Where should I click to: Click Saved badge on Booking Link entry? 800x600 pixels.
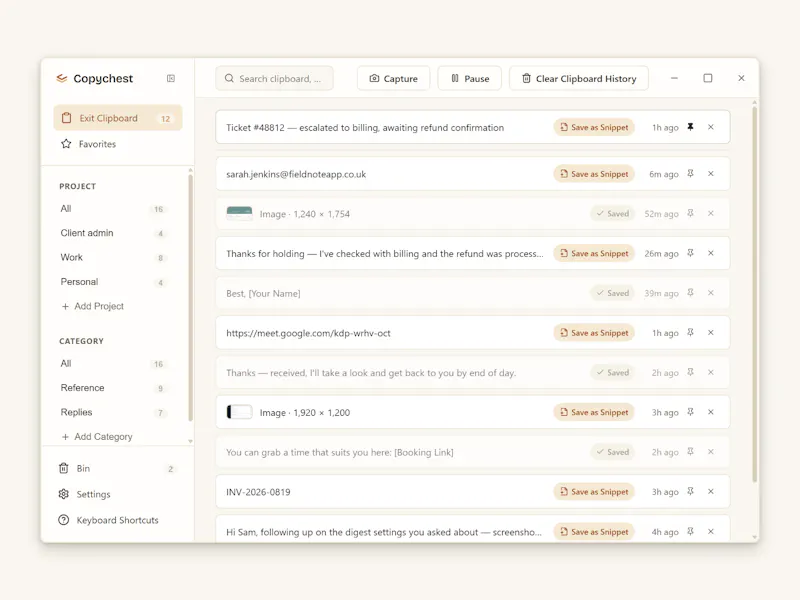(x=612, y=452)
